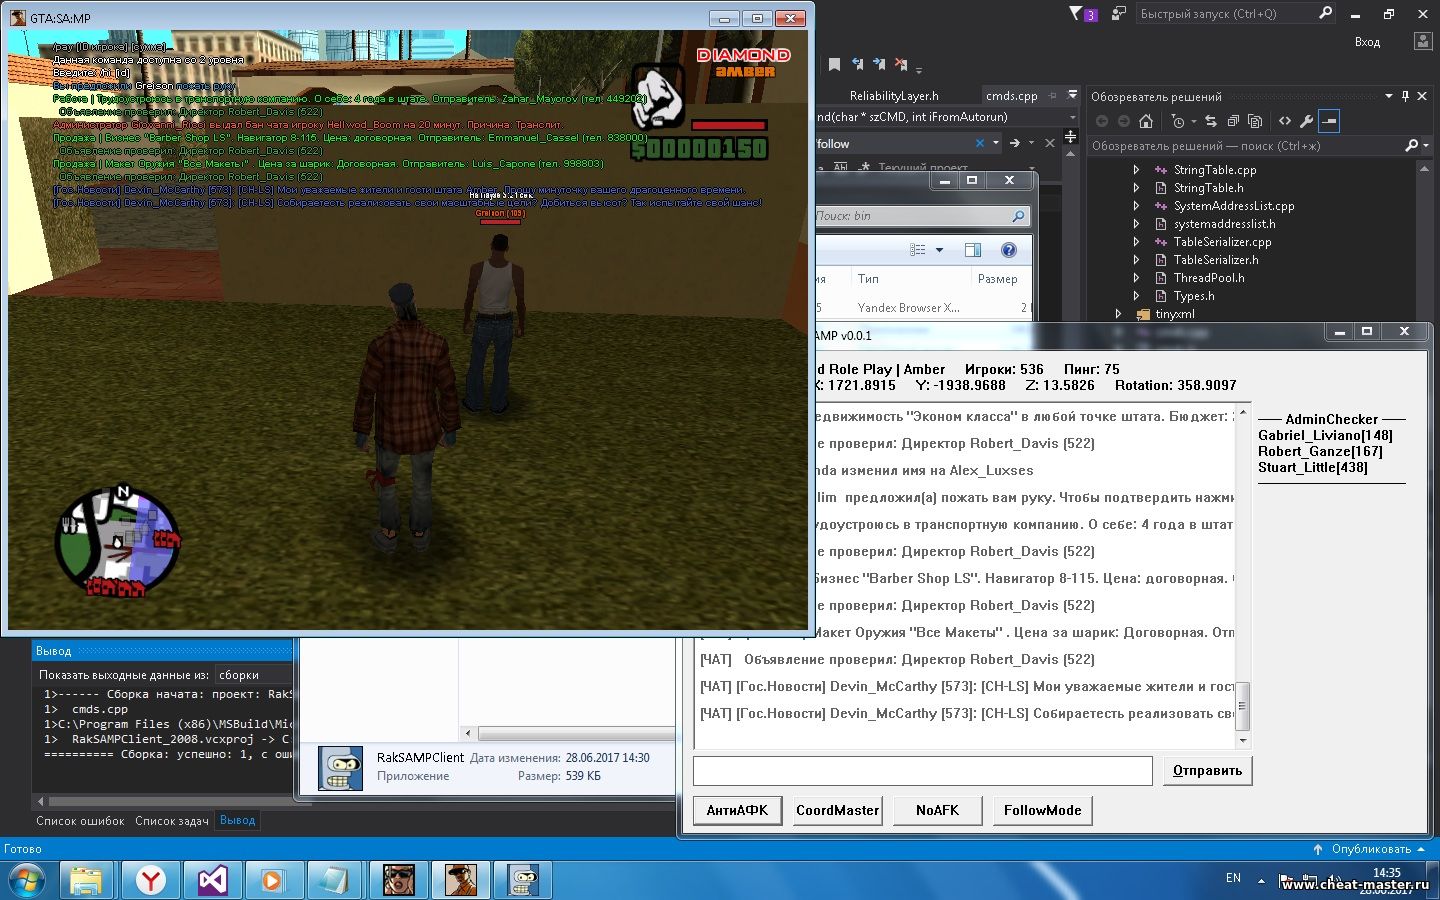Click the View Code icon in Solution Explorer

(x=1285, y=121)
